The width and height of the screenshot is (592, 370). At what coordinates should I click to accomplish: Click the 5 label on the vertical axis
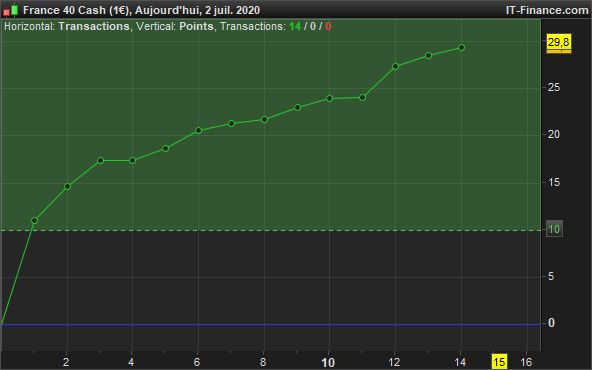pyautogui.click(x=551, y=276)
